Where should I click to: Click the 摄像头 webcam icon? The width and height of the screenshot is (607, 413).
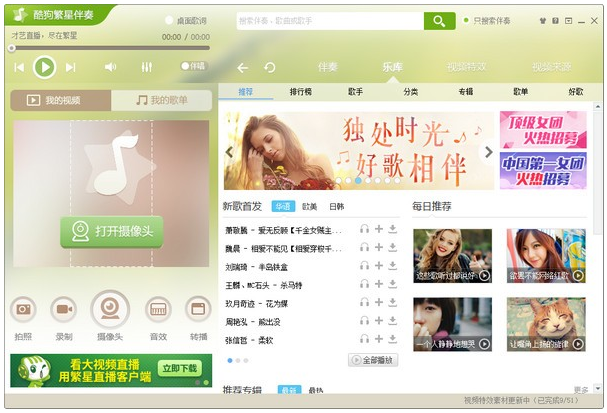110,309
